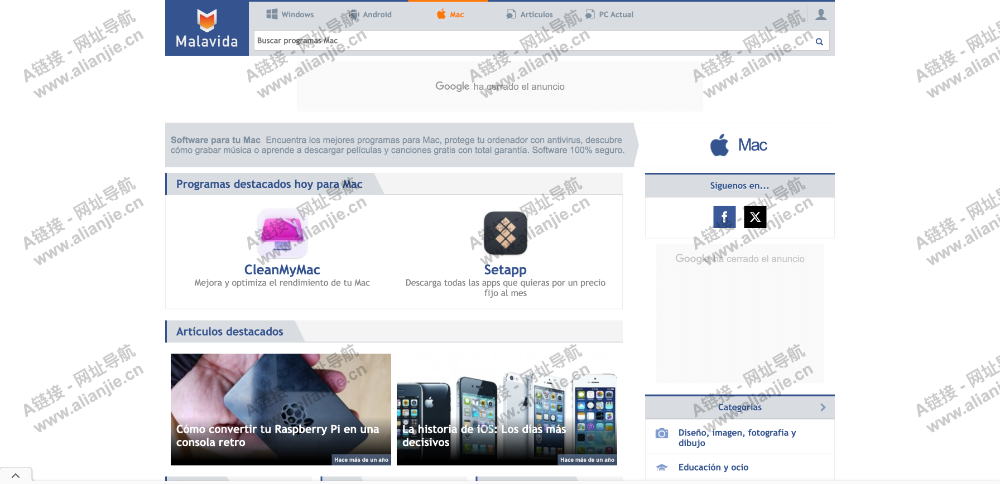Click 'Descarga todas las apps' Setapp description
Screen dimensions: 1000x484
(x=505, y=288)
